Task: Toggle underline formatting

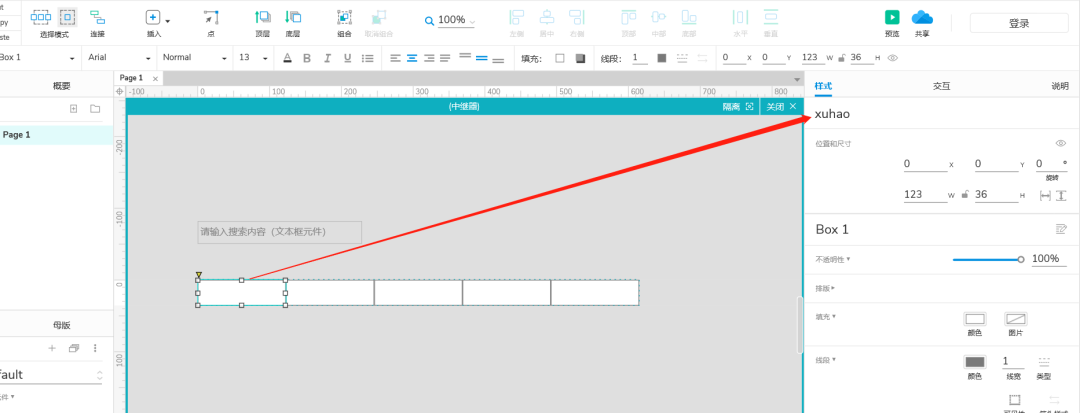Action: [348, 59]
